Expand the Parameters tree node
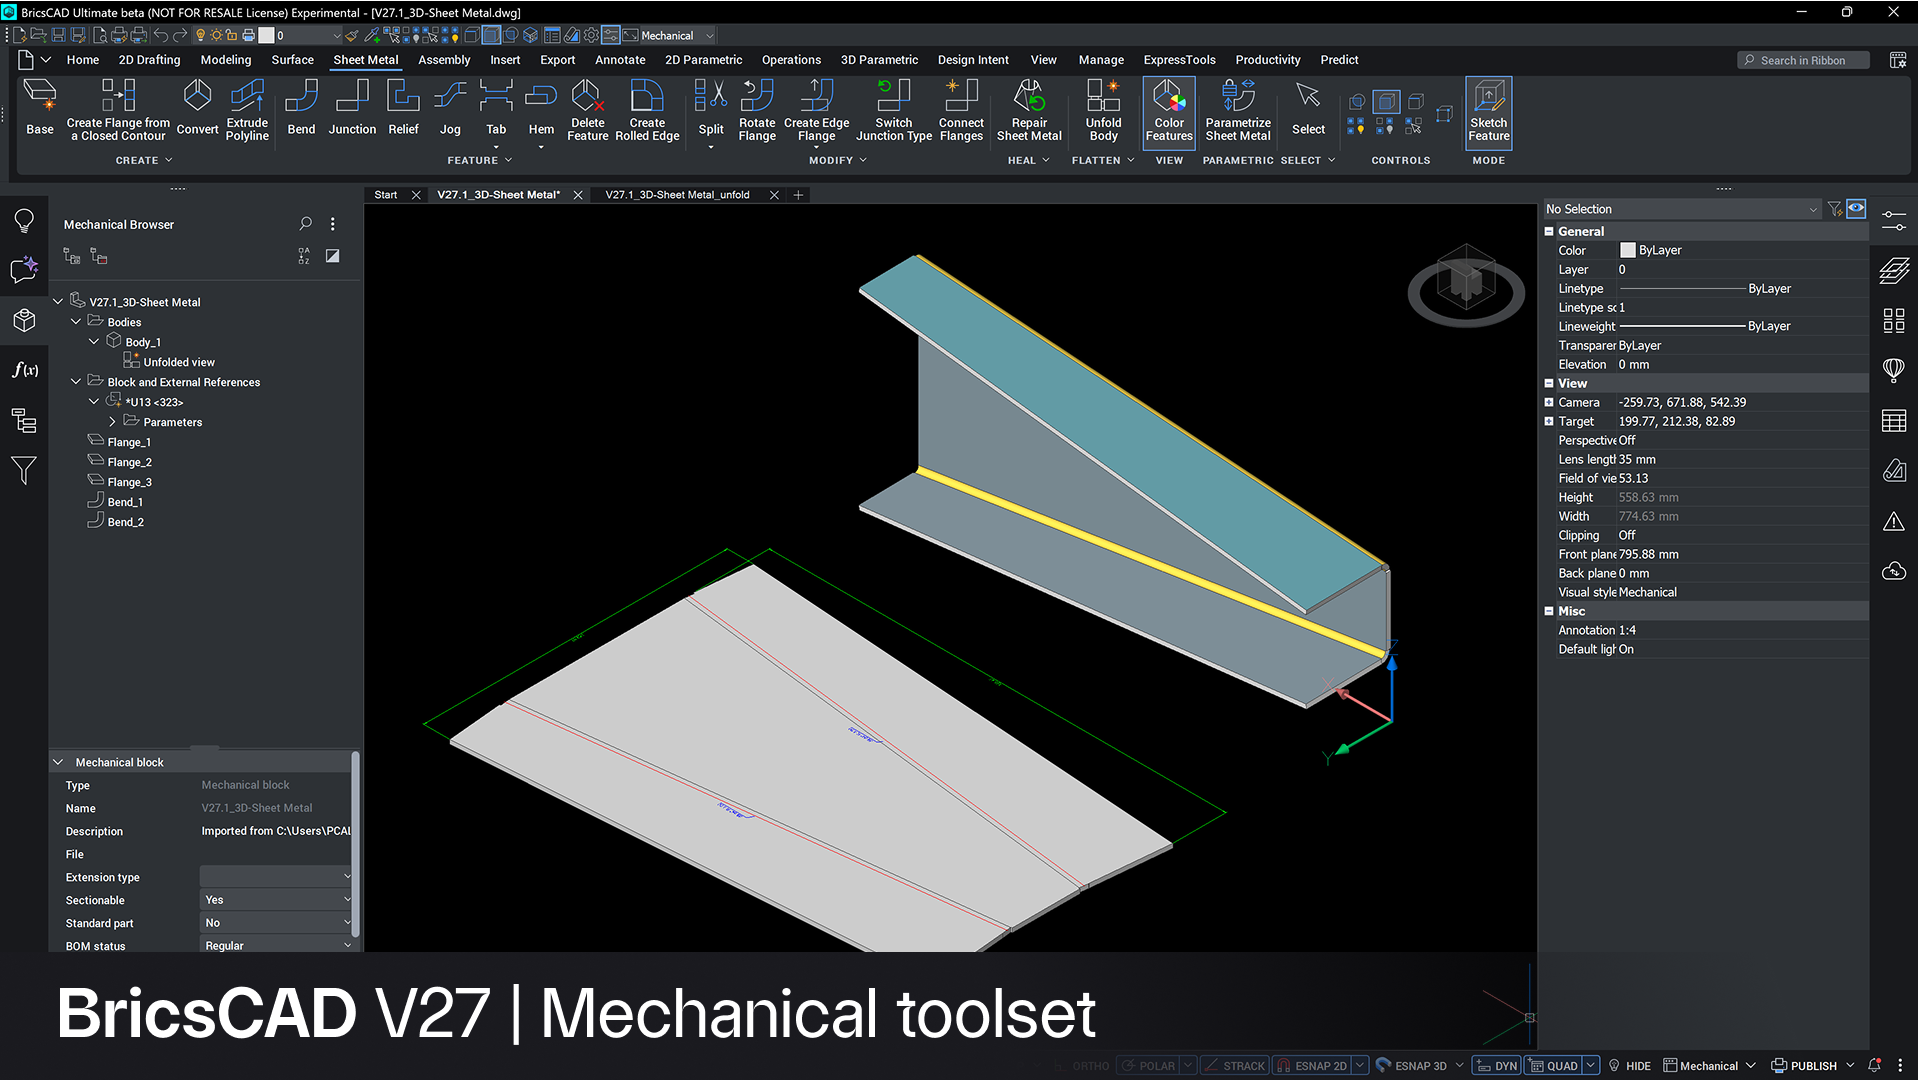Screen dimensions: 1920x1080 click(x=112, y=422)
